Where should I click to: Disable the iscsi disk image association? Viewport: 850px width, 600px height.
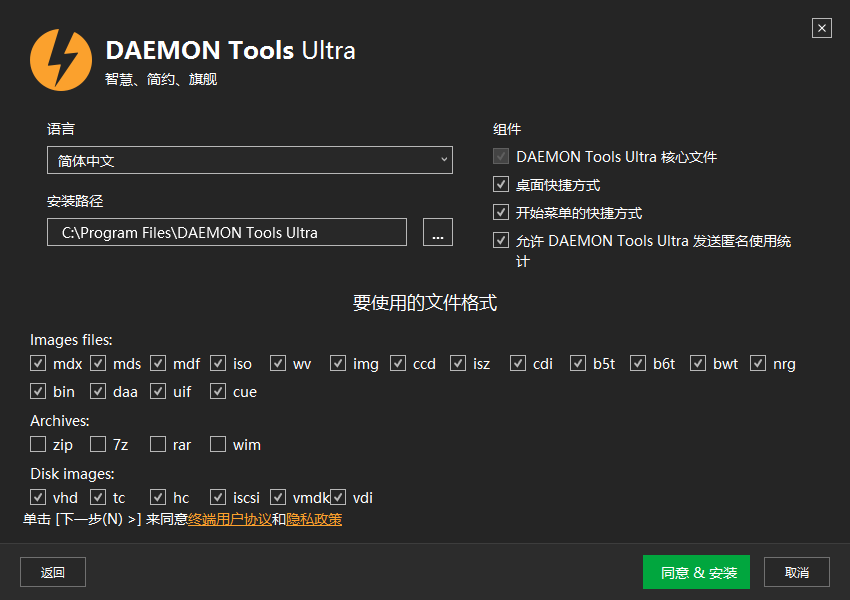(218, 497)
